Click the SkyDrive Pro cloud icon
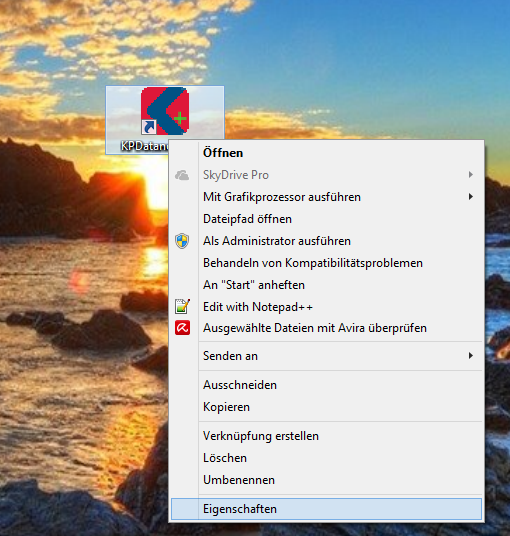Viewport: 510px width, 536px height. click(x=182, y=175)
